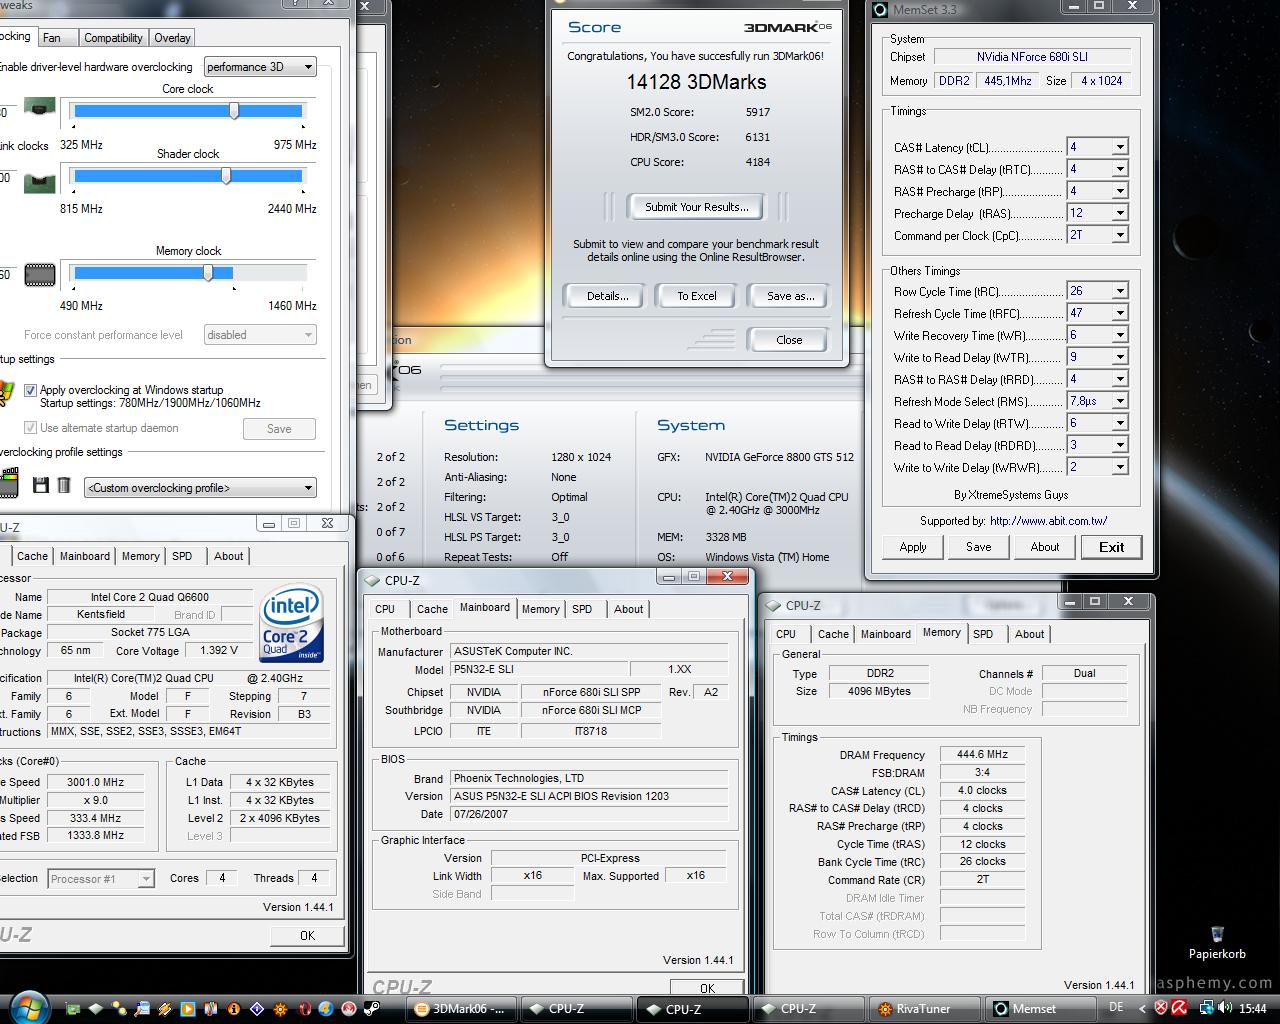Click Exit button in MemSet

coord(1111,547)
